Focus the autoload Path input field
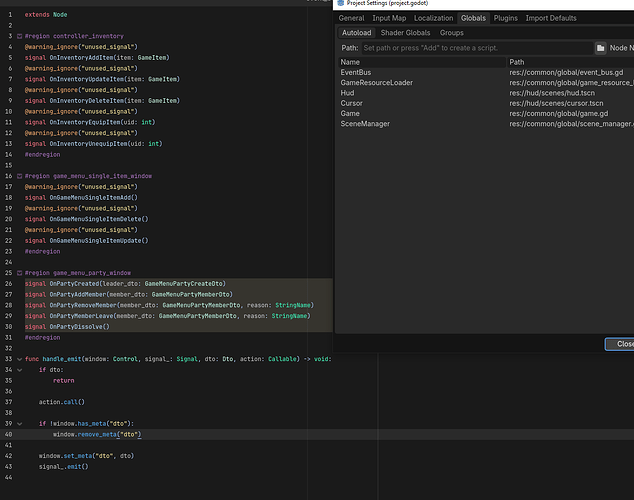The image size is (634, 500). pos(477,48)
